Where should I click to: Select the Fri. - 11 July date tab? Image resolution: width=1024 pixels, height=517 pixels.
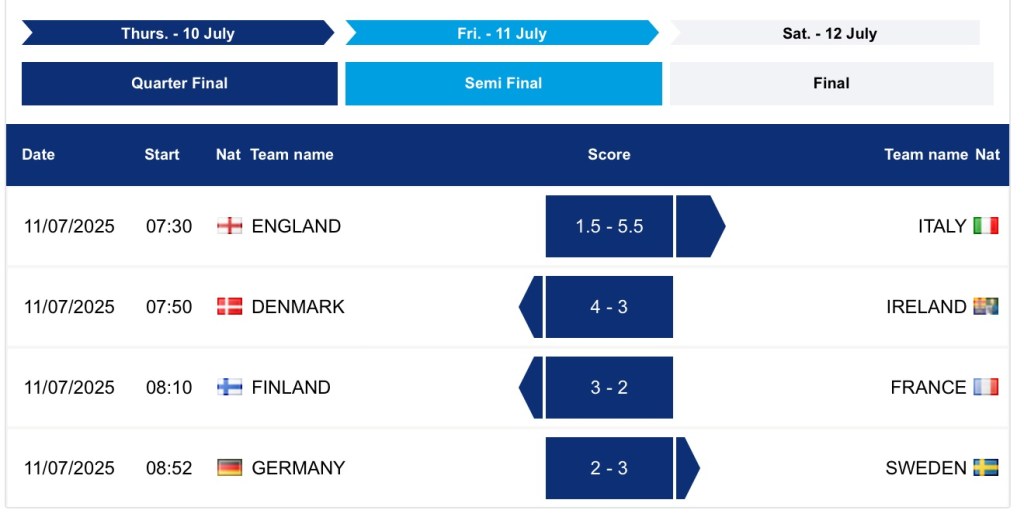pyautogui.click(x=502, y=33)
